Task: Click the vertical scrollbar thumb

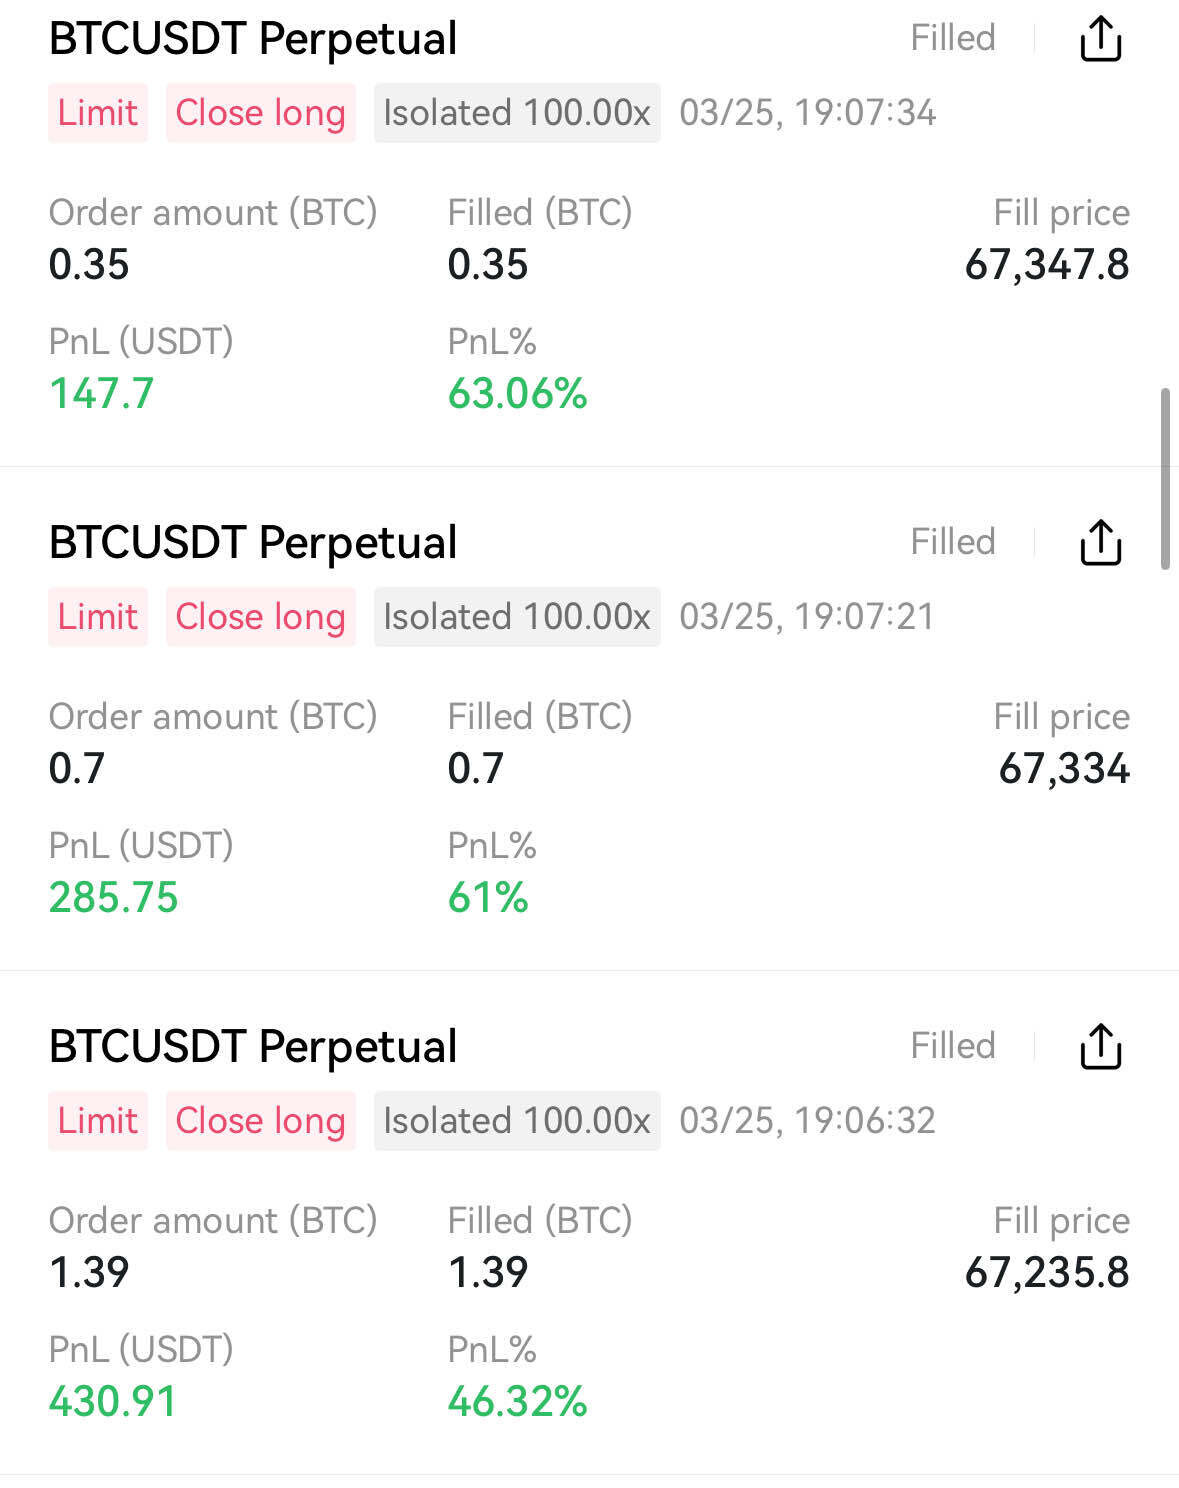Action: 1165,478
